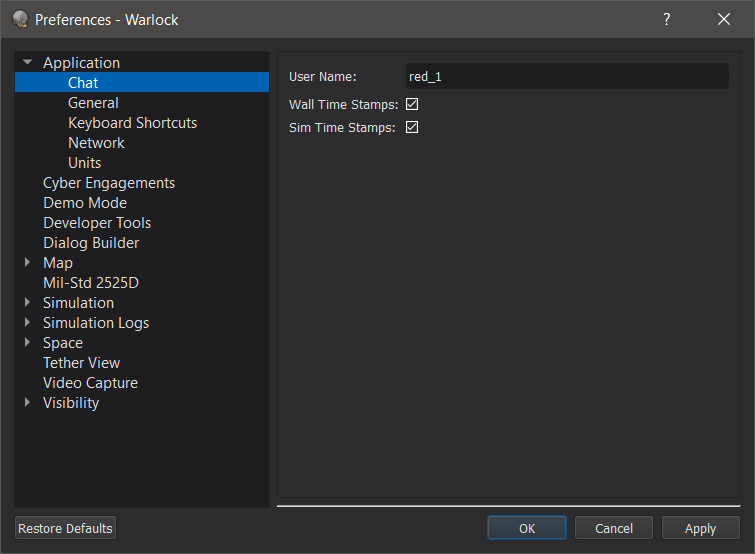Screen dimensions: 755x554
Task: Select Video Capture in the tree
Action: pos(90,383)
